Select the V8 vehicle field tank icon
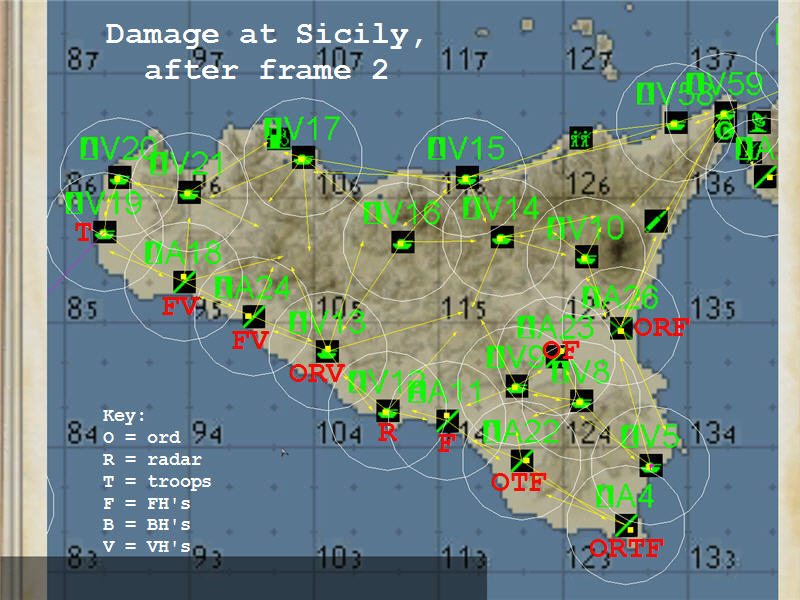 pos(581,402)
